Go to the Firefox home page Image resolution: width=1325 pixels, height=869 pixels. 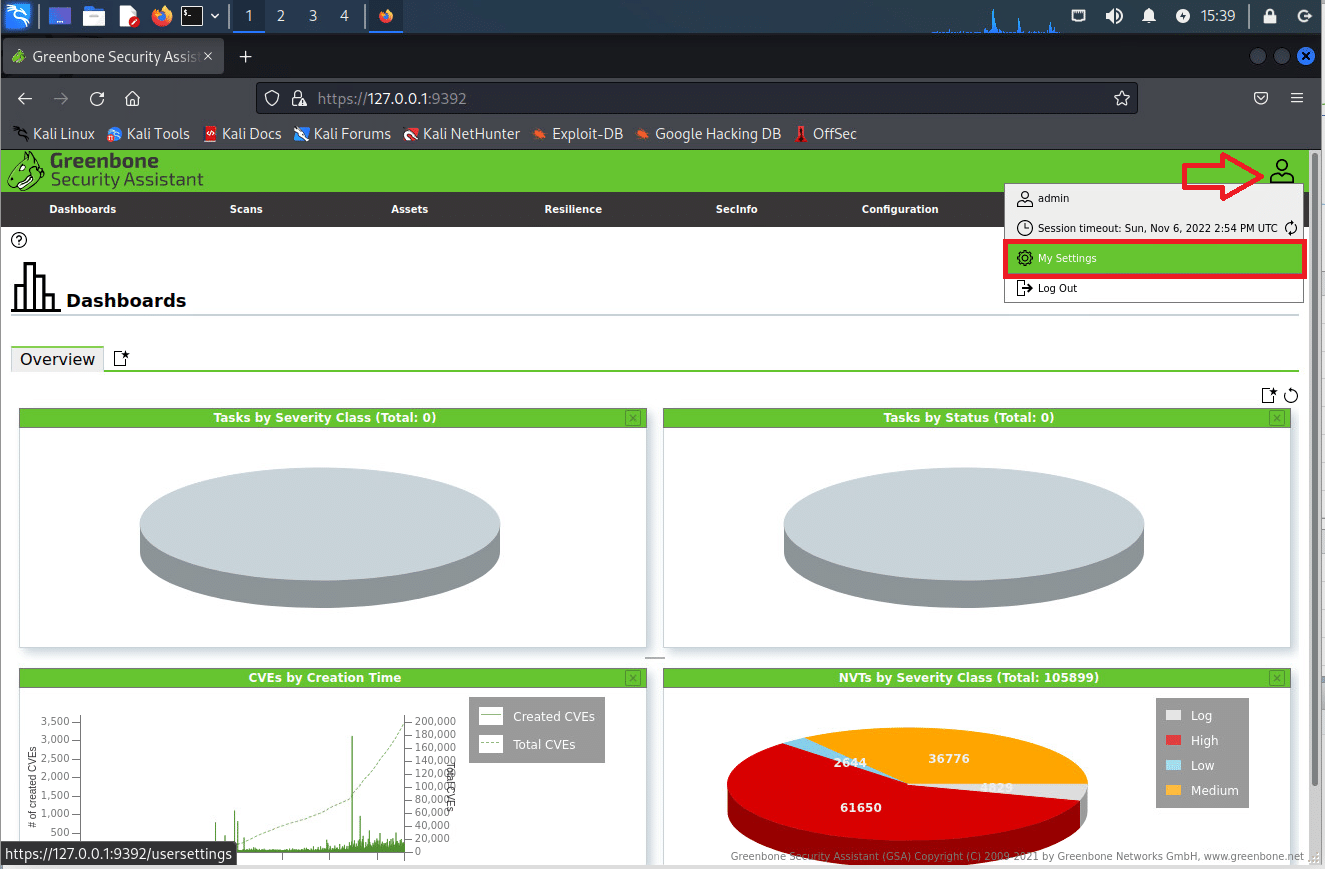tap(132, 98)
